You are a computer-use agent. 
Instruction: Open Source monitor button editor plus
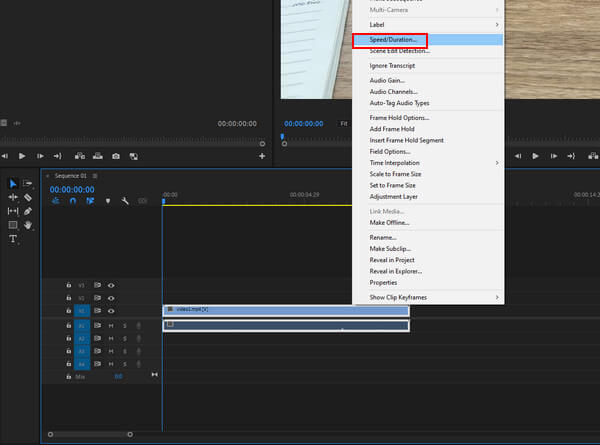coord(262,156)
